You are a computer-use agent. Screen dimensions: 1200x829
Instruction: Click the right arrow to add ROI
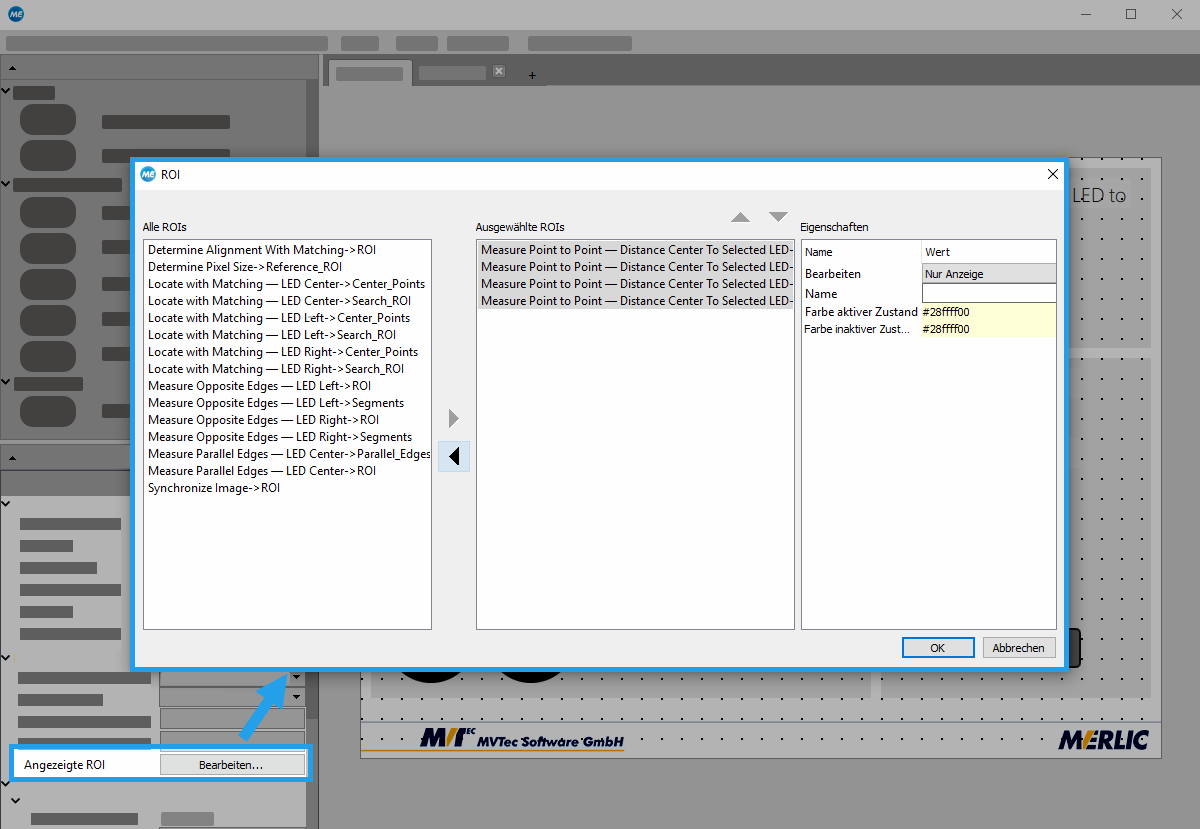(x=454, y=418)
